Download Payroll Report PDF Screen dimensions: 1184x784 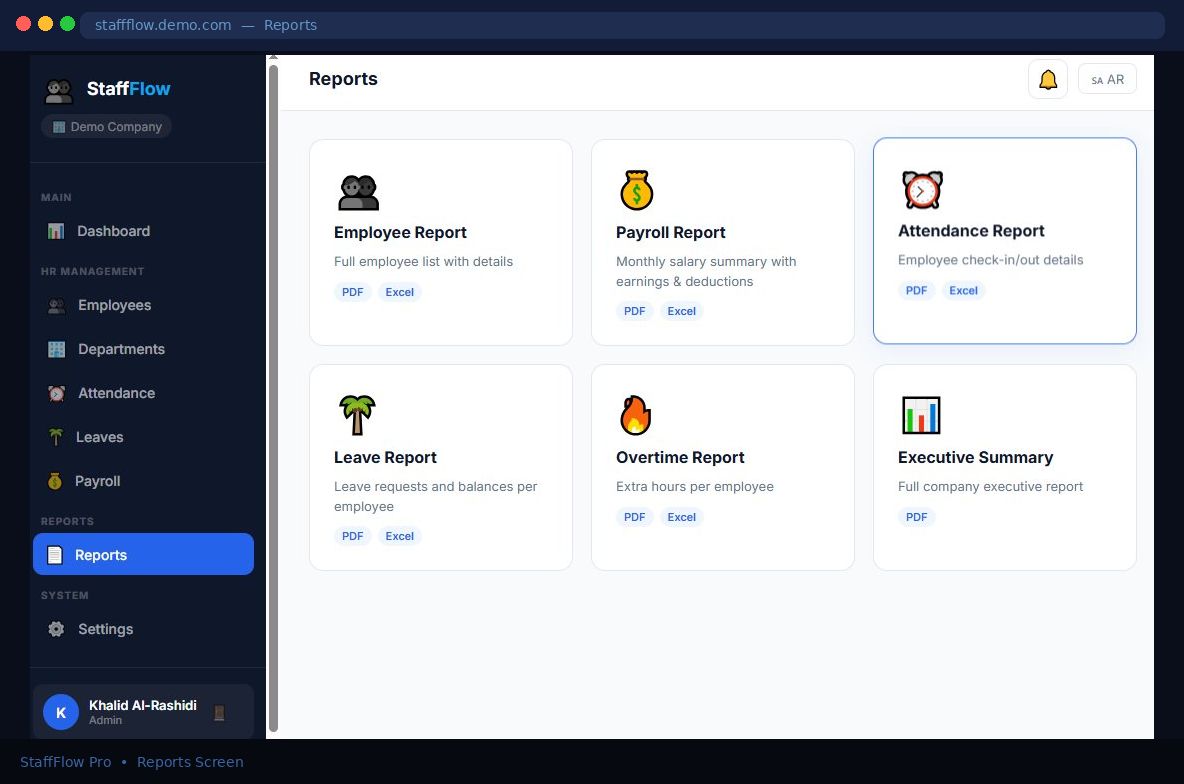point(634,311)
